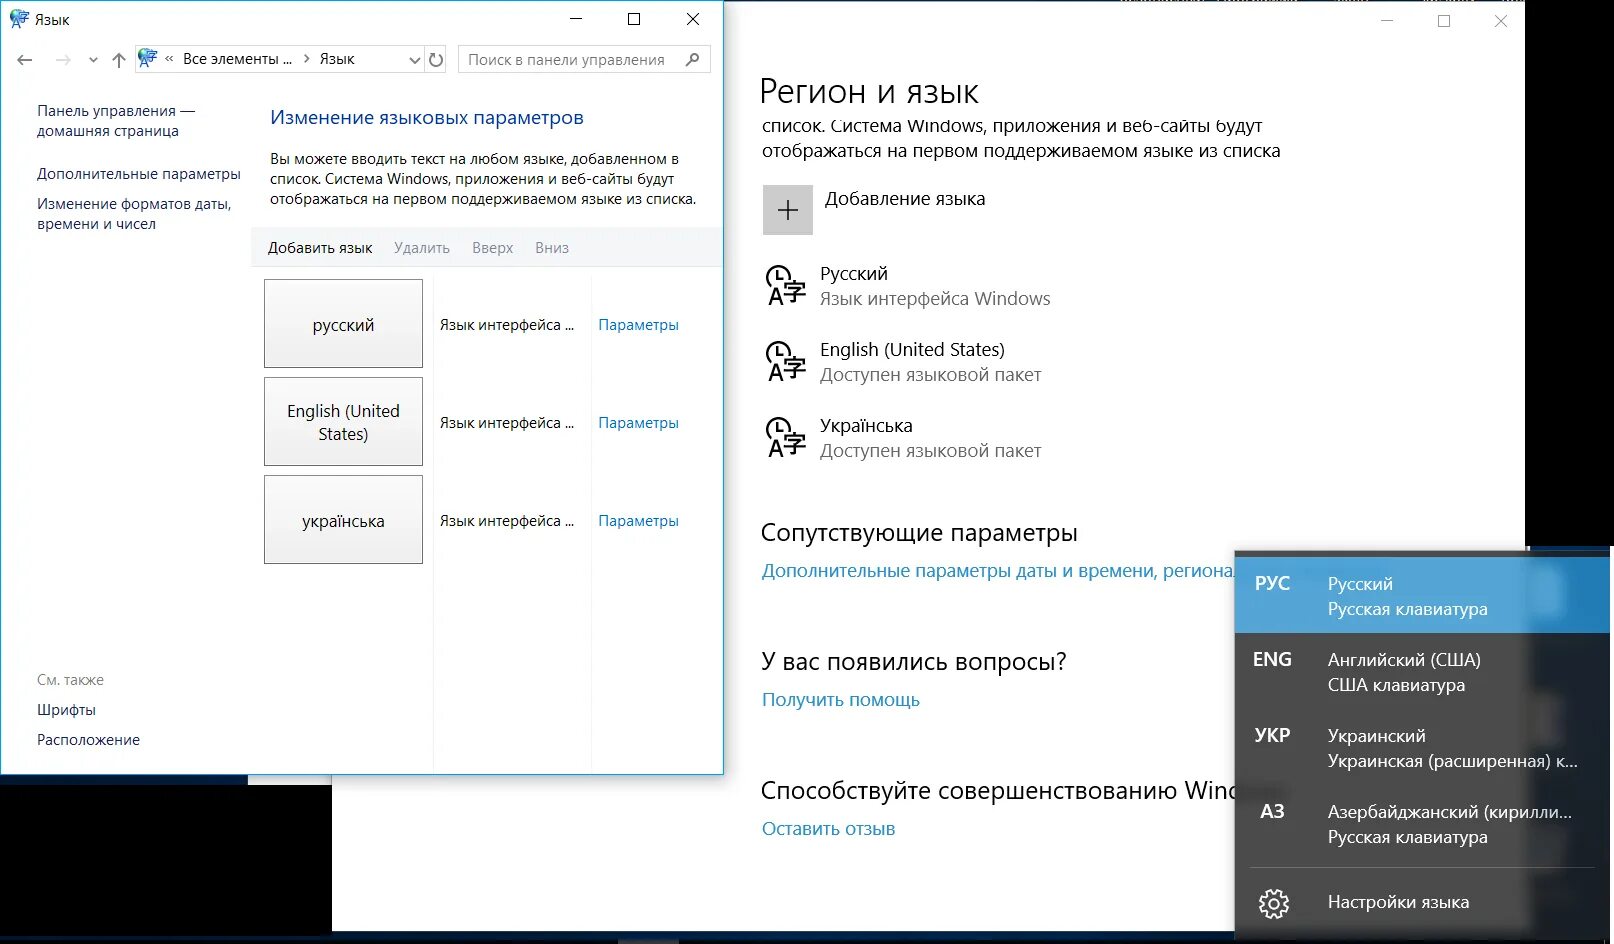Image resolution: width=1614 pixels, height=944 pixels.
Task: Click the search field Поиск в панели управления
Action: coord(584,60)
